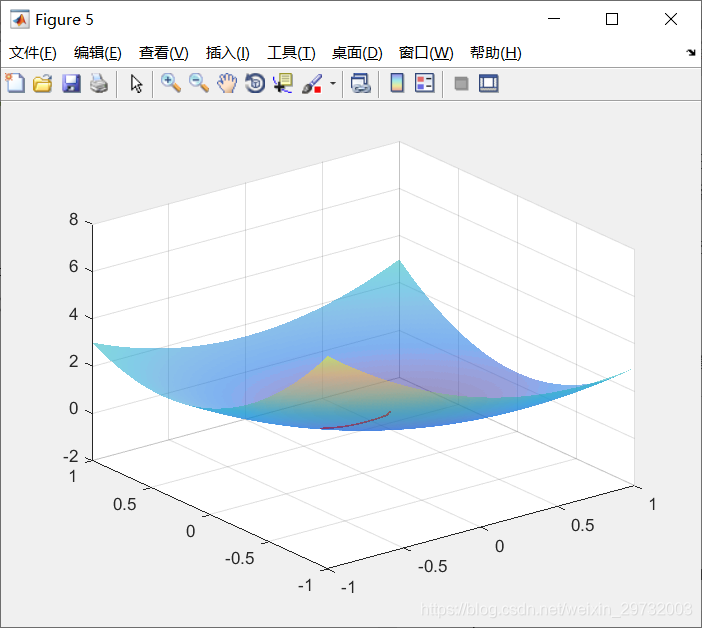Insert a legend using toolbar icon

tap(424, 83)
